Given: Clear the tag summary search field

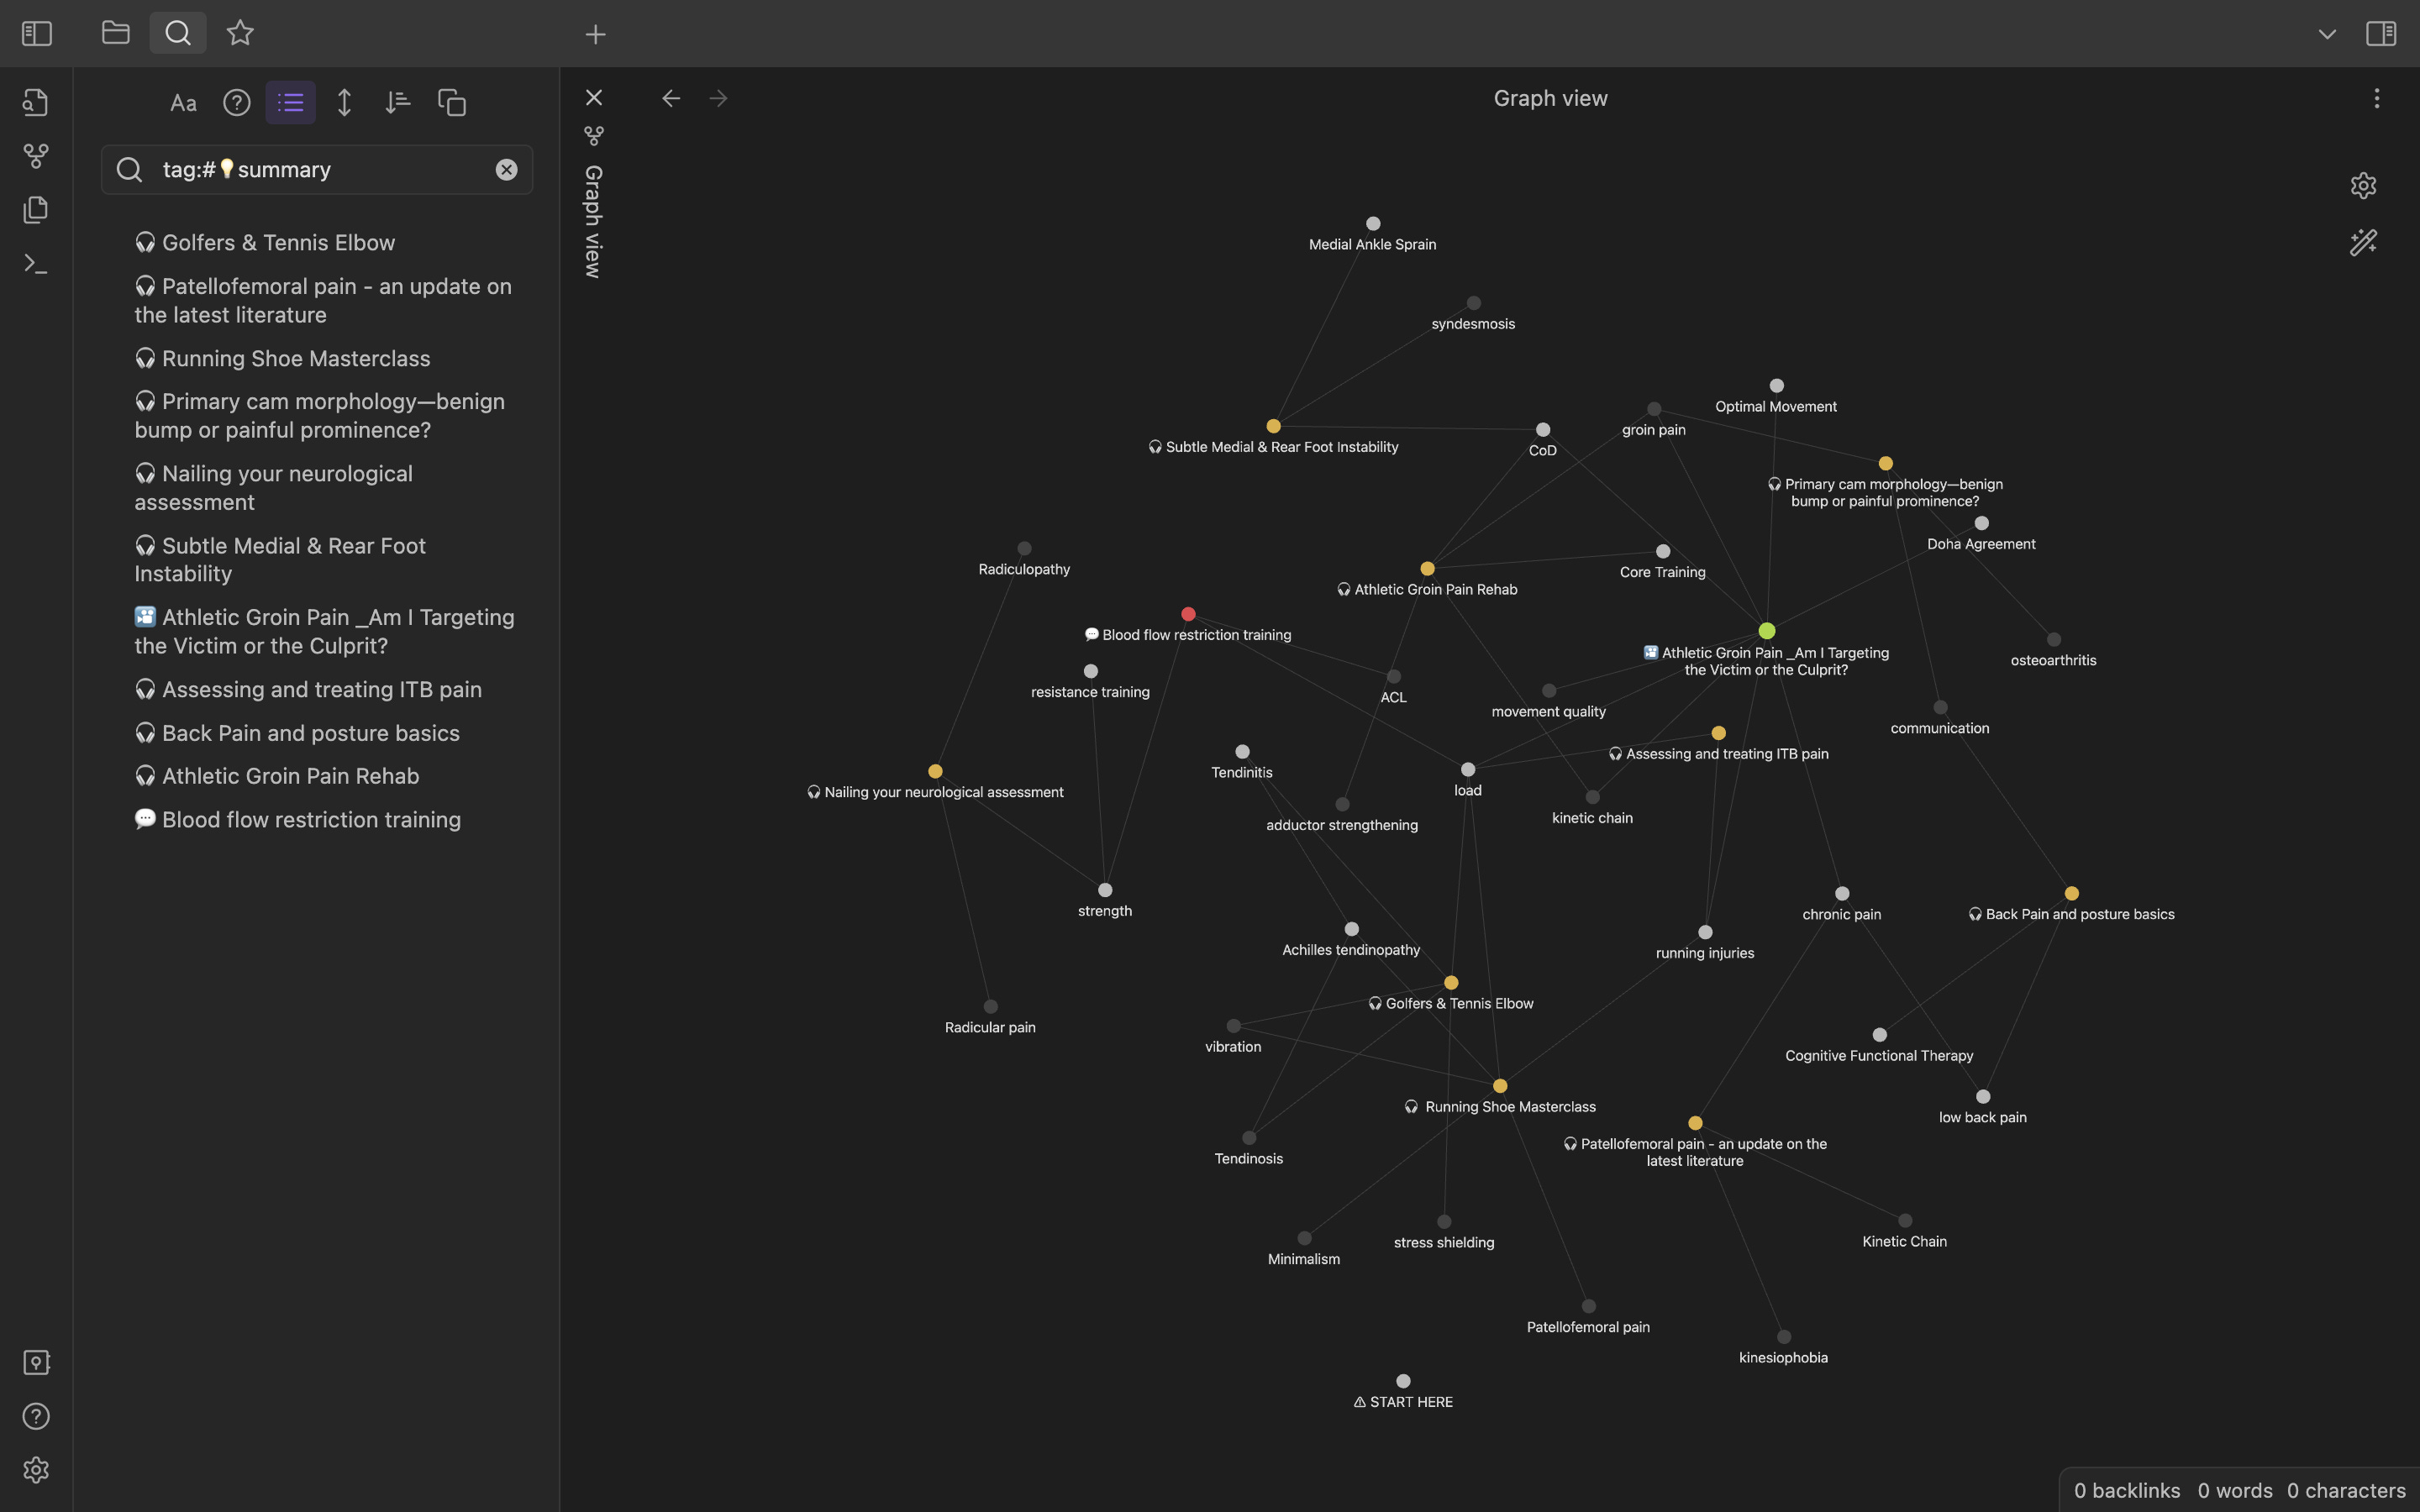Looking at the screenshot, I should pos(507,170).
